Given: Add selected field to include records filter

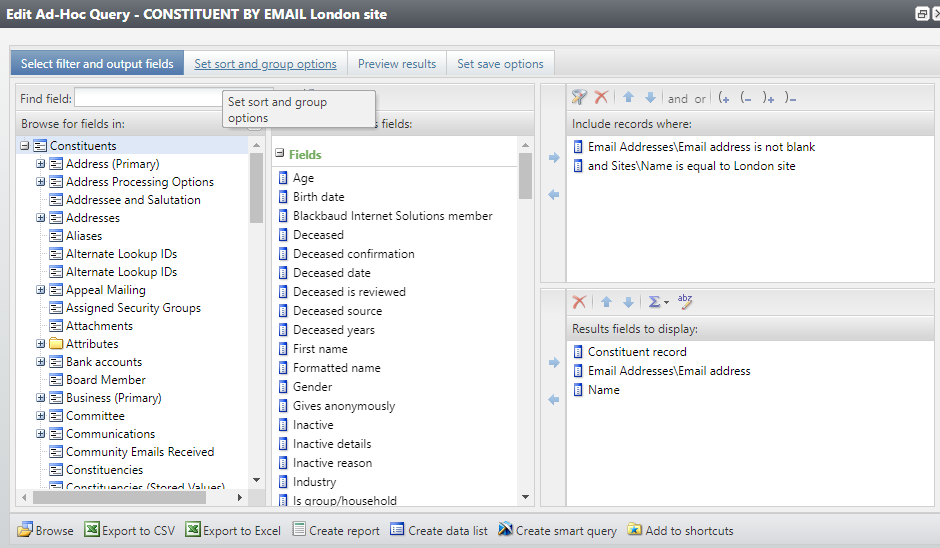Looking at the screenshot, I should [x=554, y=158].
